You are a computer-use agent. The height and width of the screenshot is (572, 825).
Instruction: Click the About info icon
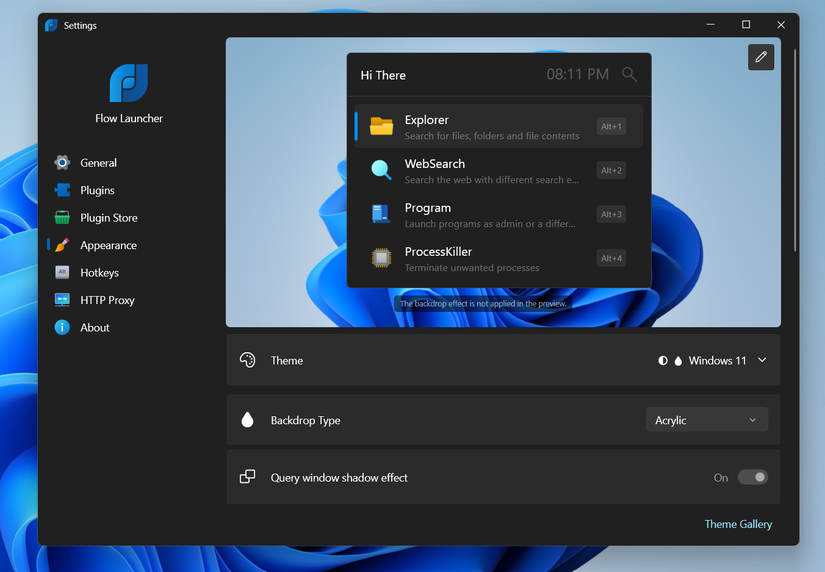[62, 327]
